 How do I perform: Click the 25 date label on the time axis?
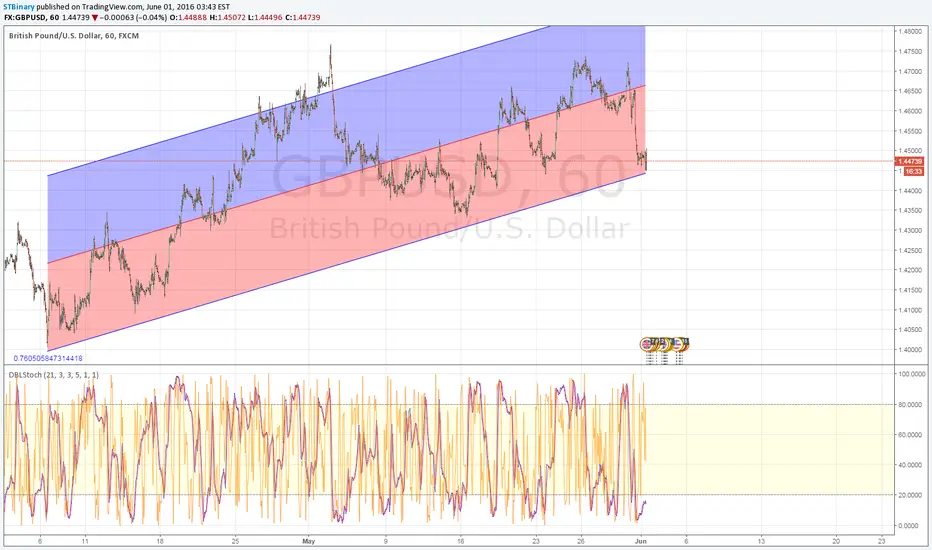click(x=235, y=542)
